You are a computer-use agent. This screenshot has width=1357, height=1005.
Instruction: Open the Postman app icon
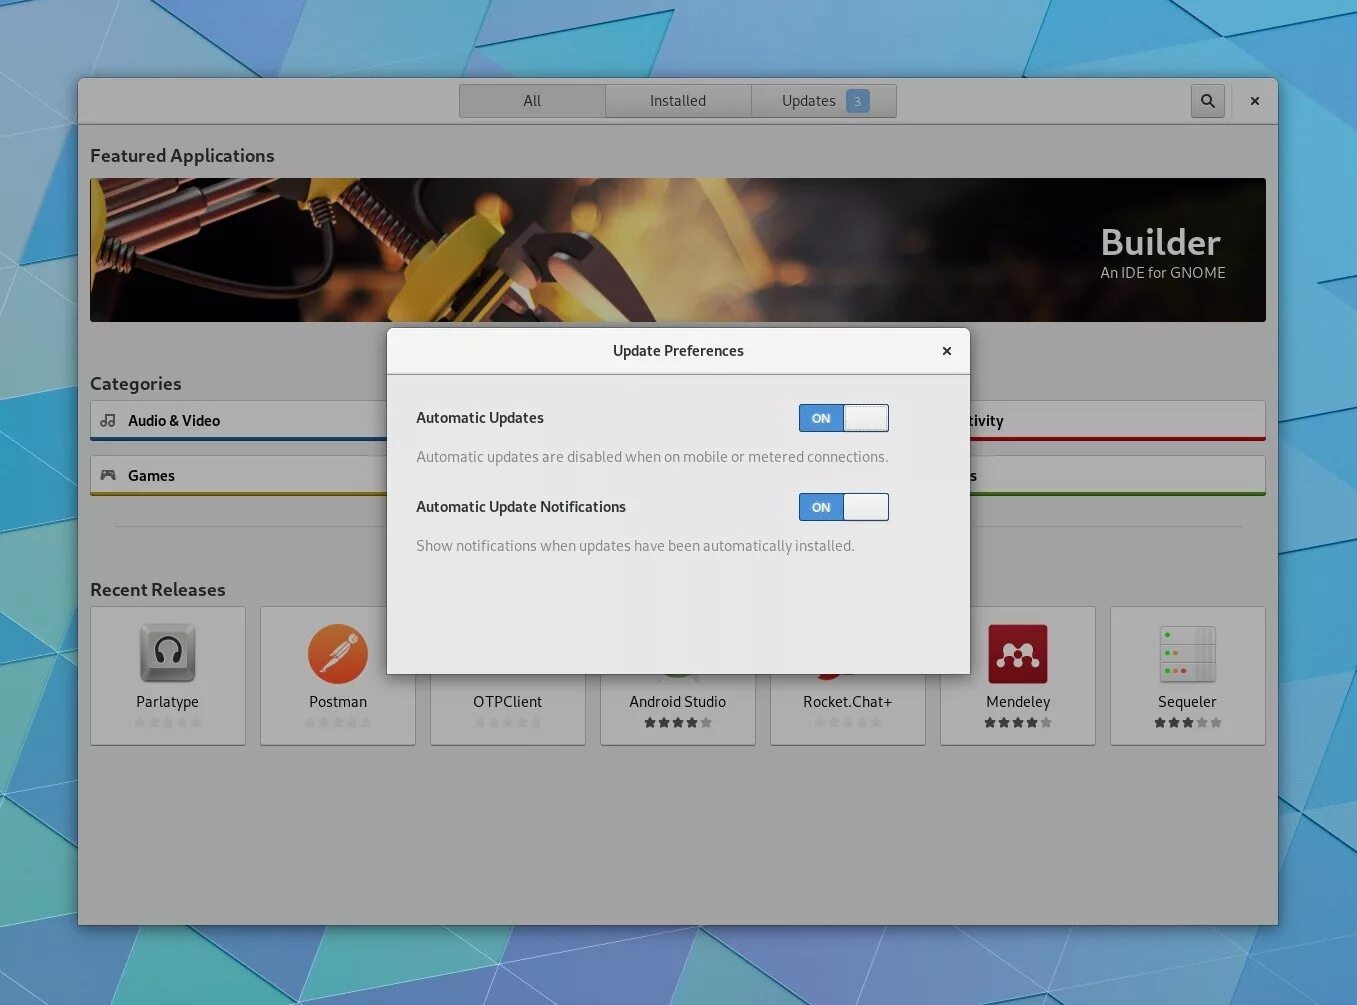(x=338, y=653)
